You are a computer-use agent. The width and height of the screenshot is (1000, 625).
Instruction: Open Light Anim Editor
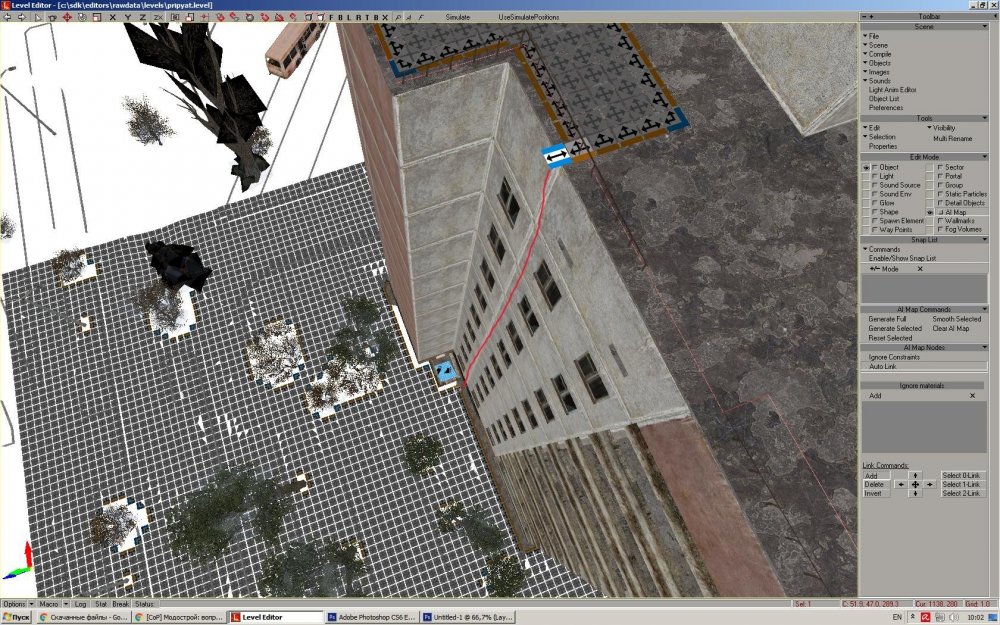point(892,90)
